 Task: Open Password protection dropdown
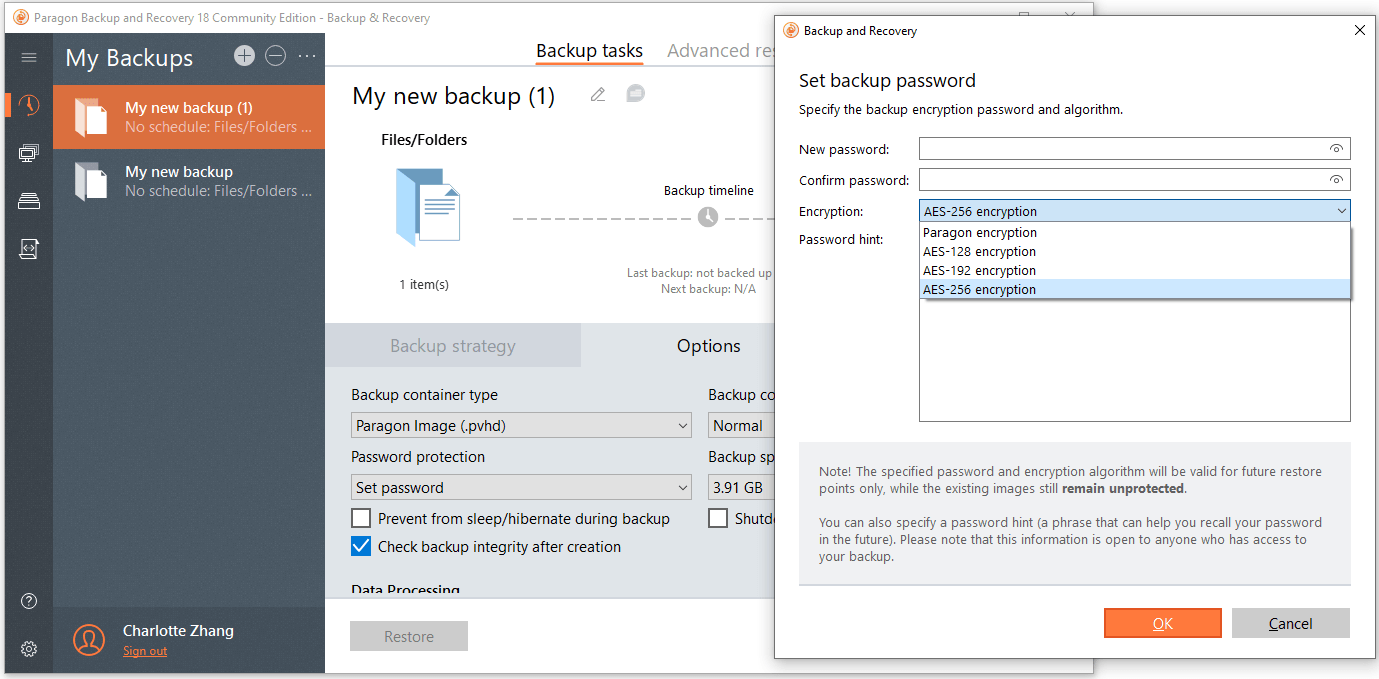click(521, 487)
